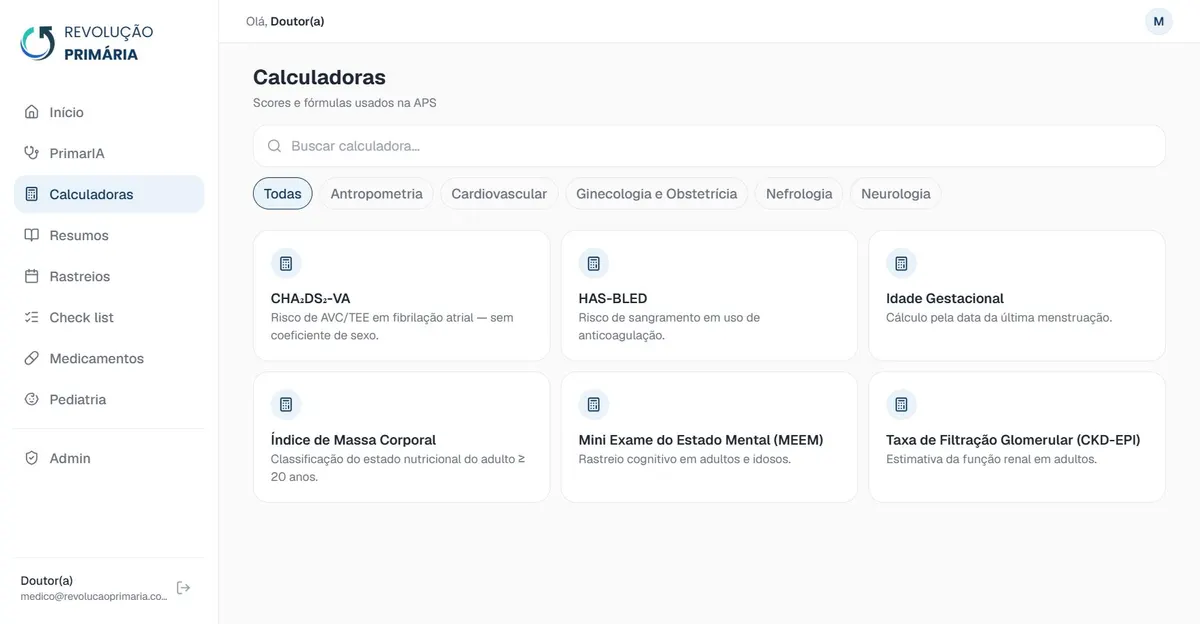Click the Revolução Primária logo icon

click(x=38, y=42)
